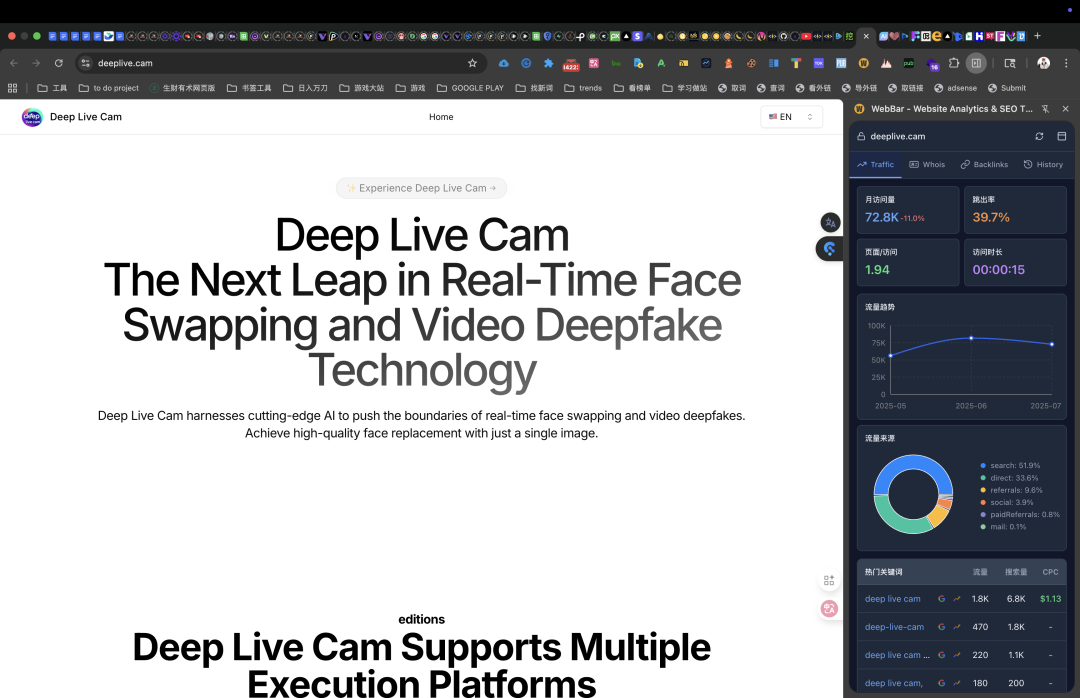
Task: Click the red 14223 badge extension icon
Action: [x=571, y=64]
